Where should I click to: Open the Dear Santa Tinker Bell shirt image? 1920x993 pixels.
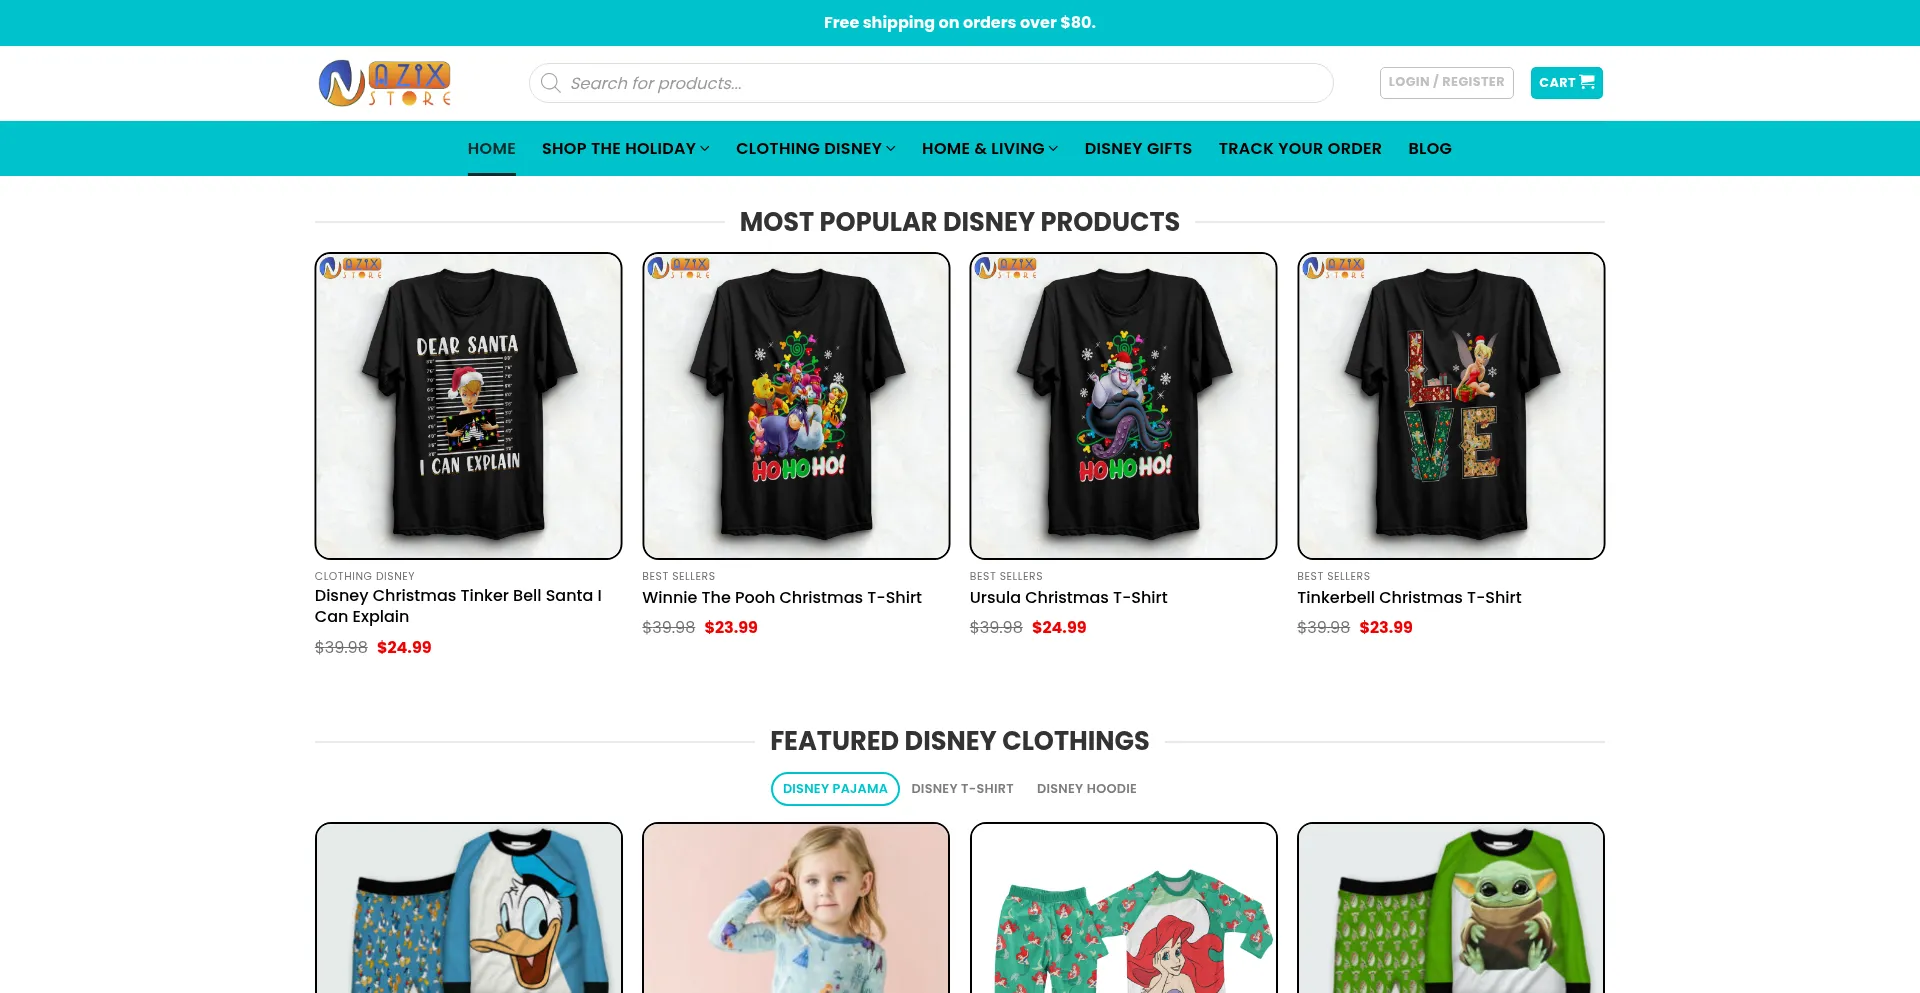pyautogui.click(x=468, y=406)
